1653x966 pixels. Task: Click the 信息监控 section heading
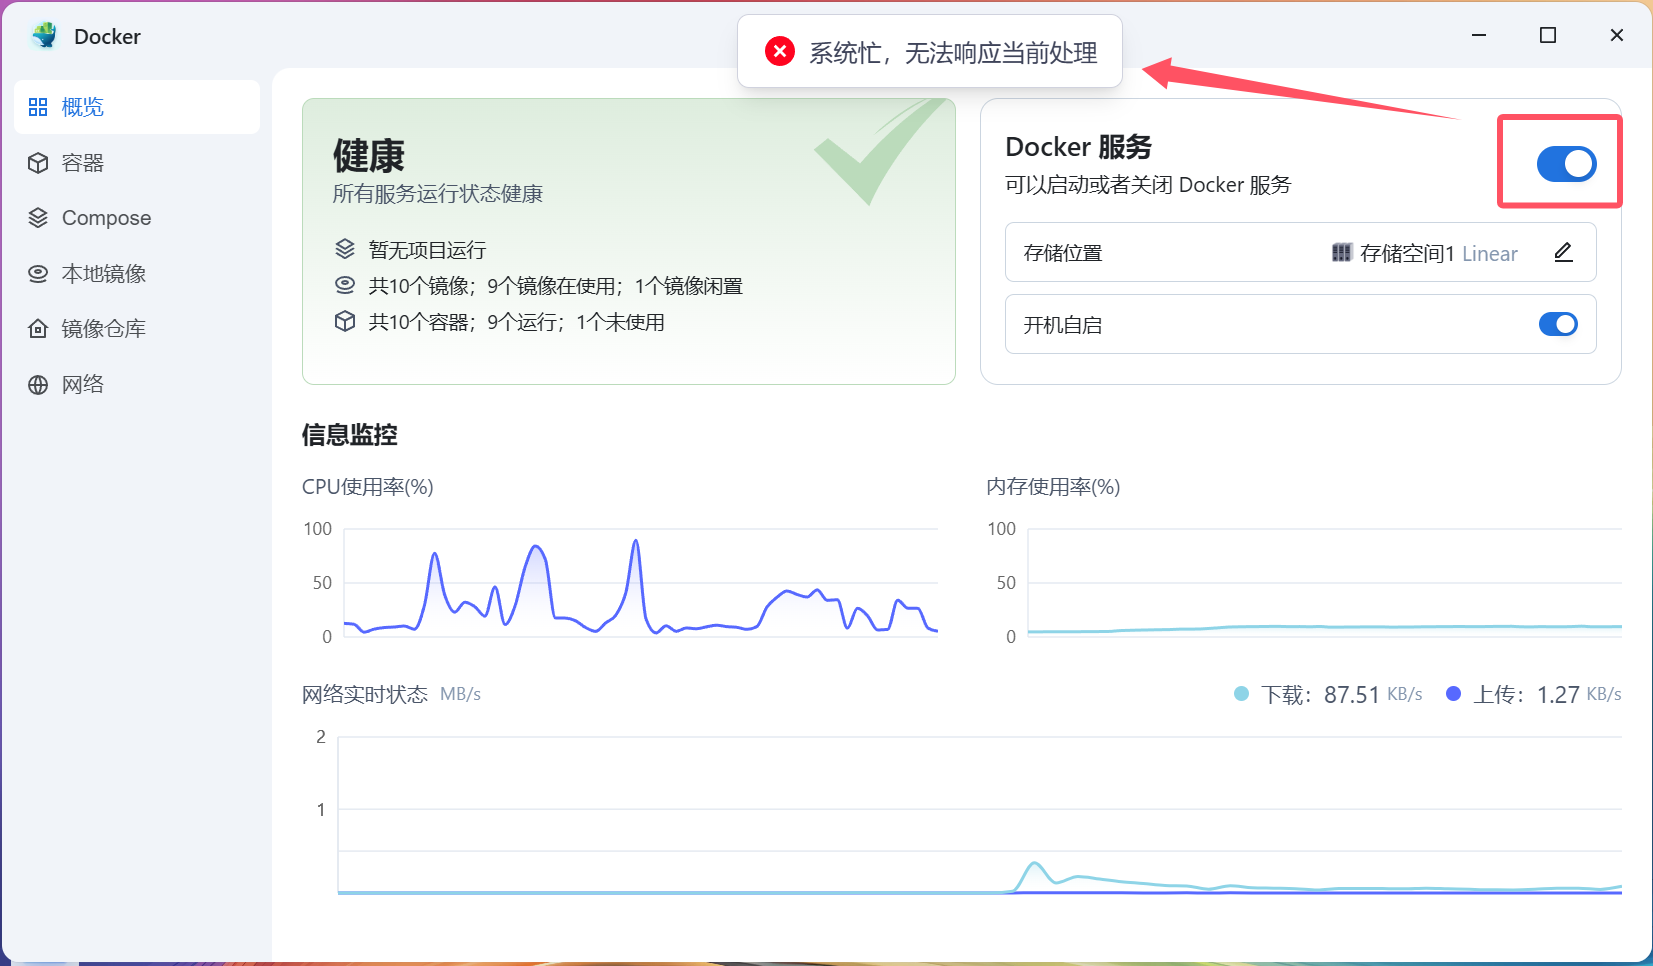350,435
